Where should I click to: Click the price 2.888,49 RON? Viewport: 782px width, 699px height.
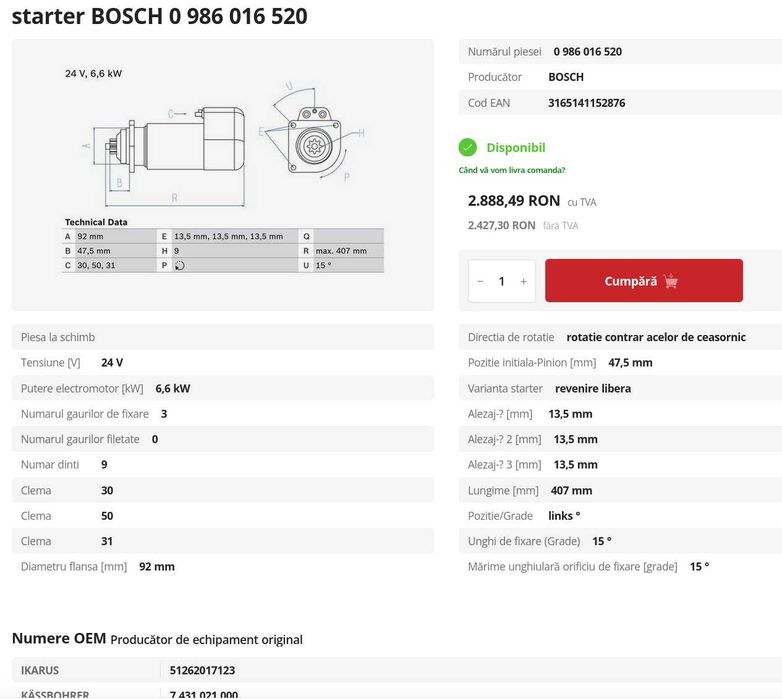514,200
